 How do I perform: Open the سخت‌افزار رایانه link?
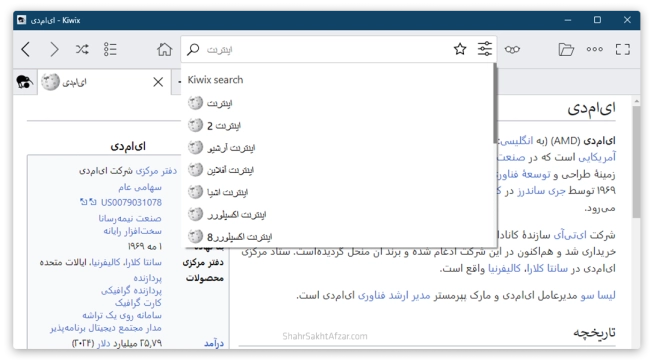[x=133, y=231]
